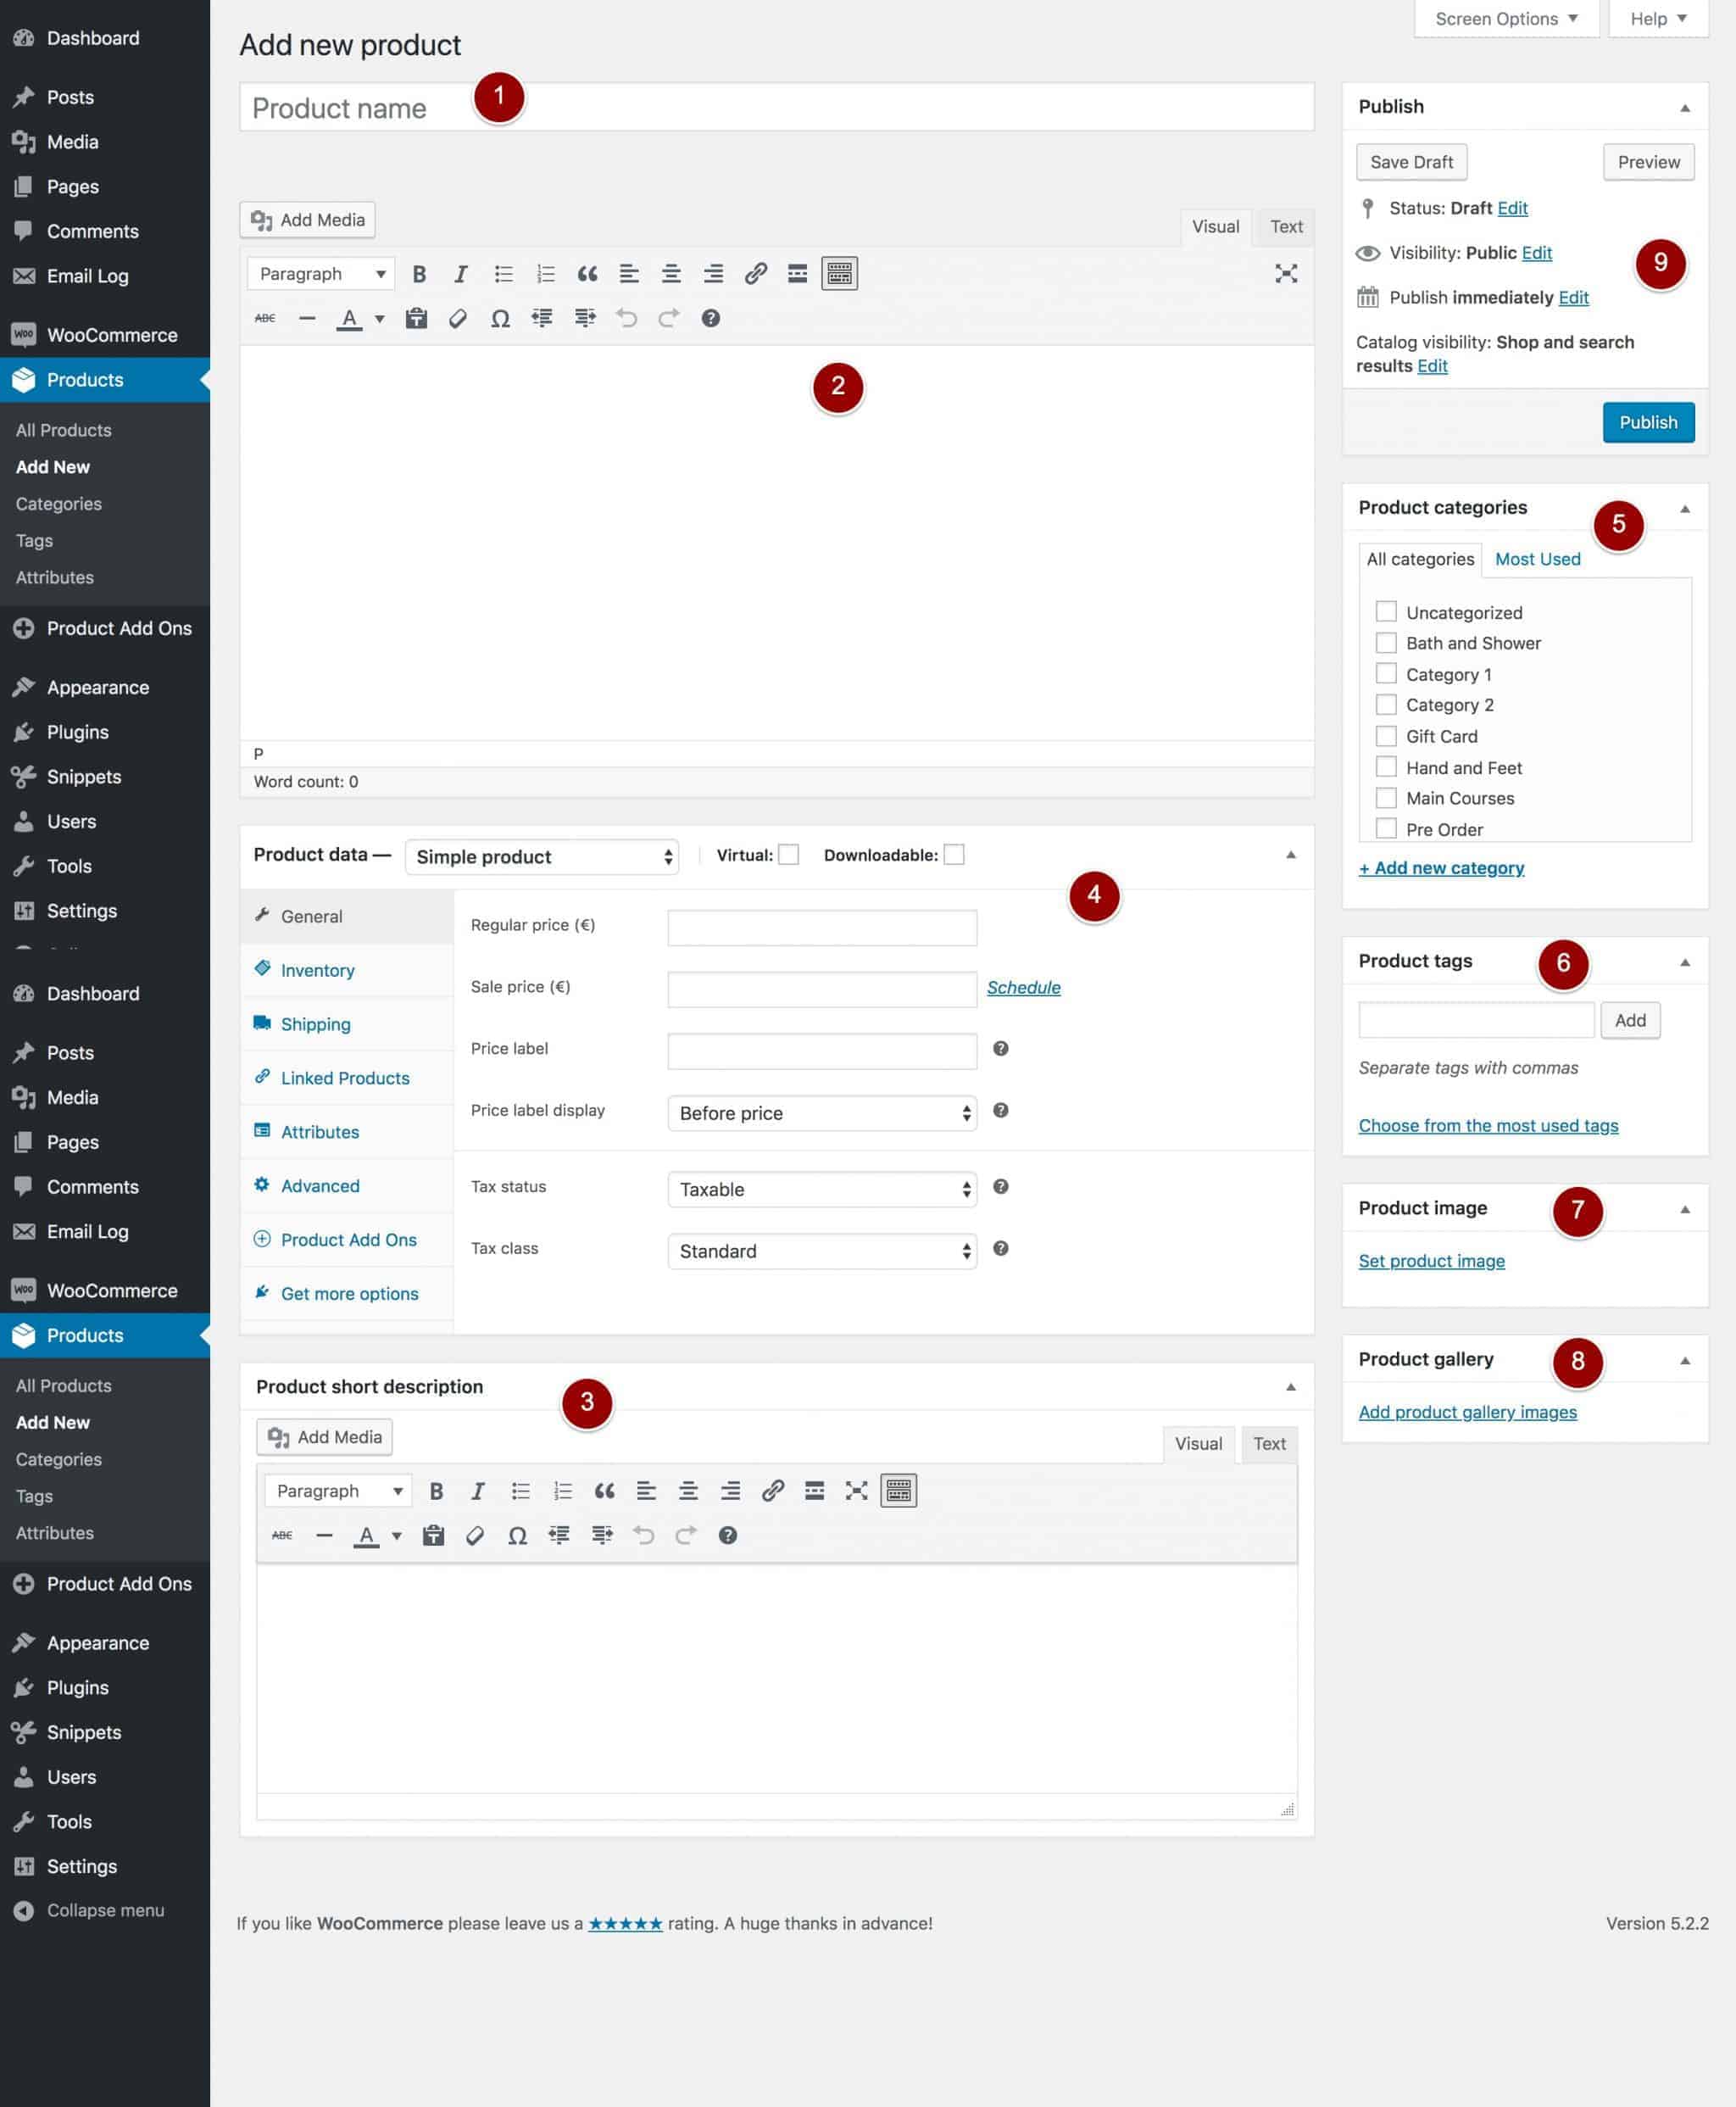The height and width of the screenshot is (2107, 1736).
Task: Open the Simple product type dropdown
Action: click(x=541, y=856)
